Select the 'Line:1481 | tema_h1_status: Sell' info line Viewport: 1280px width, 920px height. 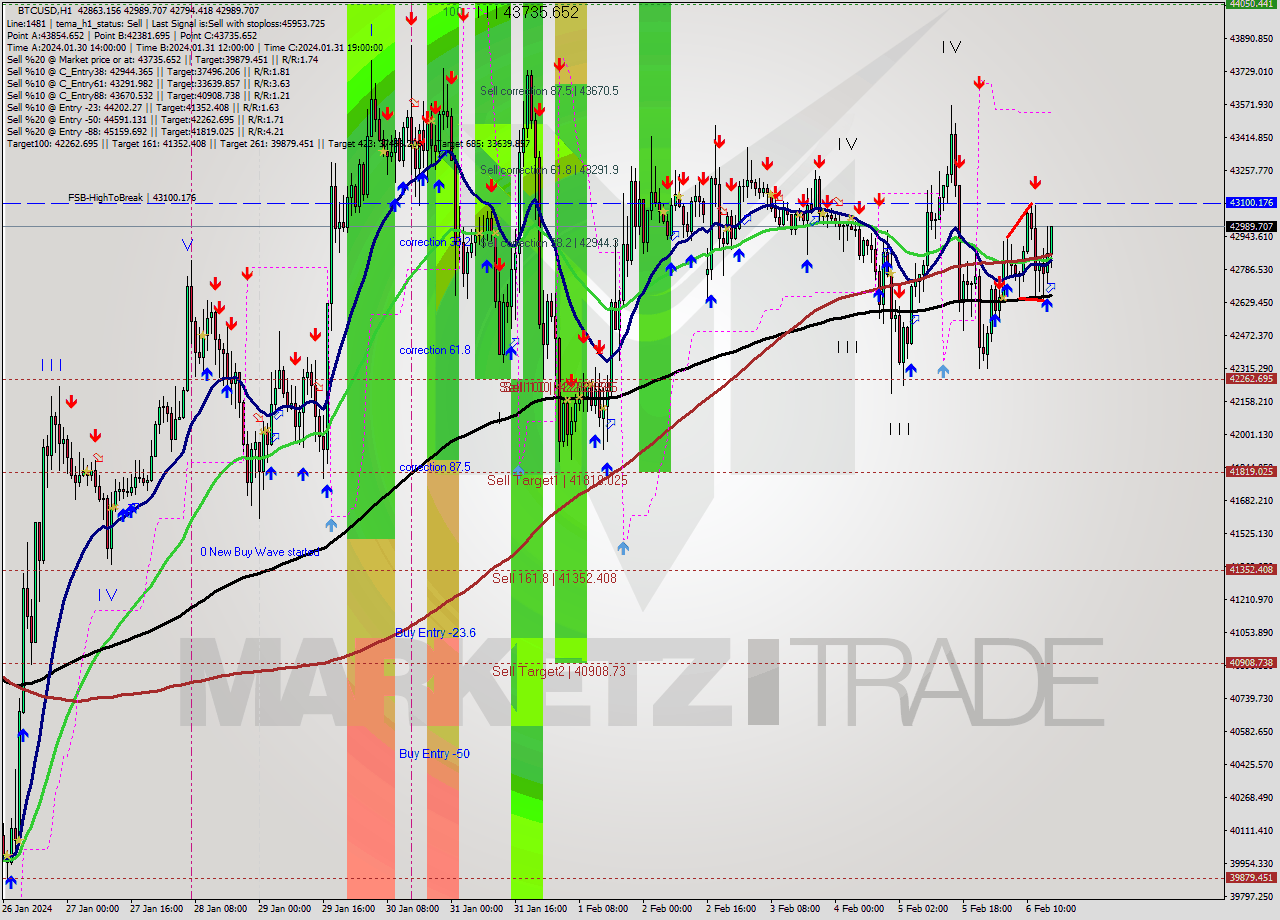coord(165,23)
